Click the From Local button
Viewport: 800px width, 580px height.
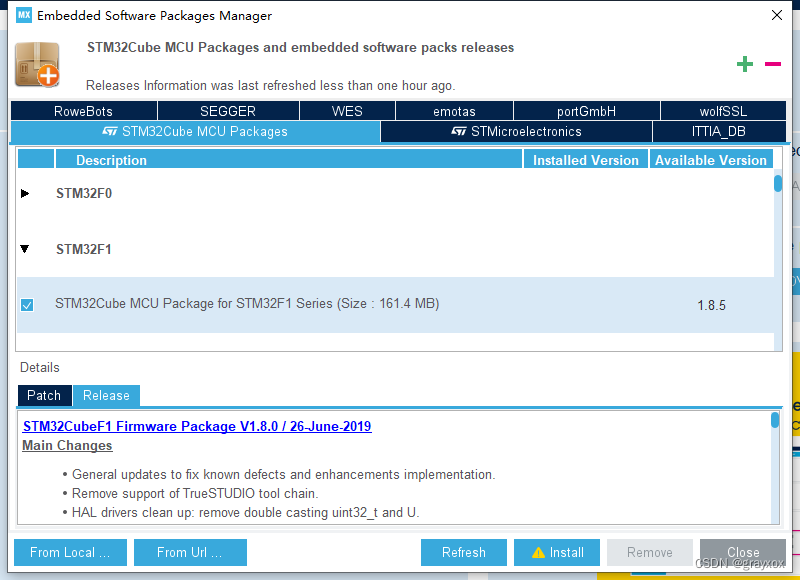click(x=70, y=552)
